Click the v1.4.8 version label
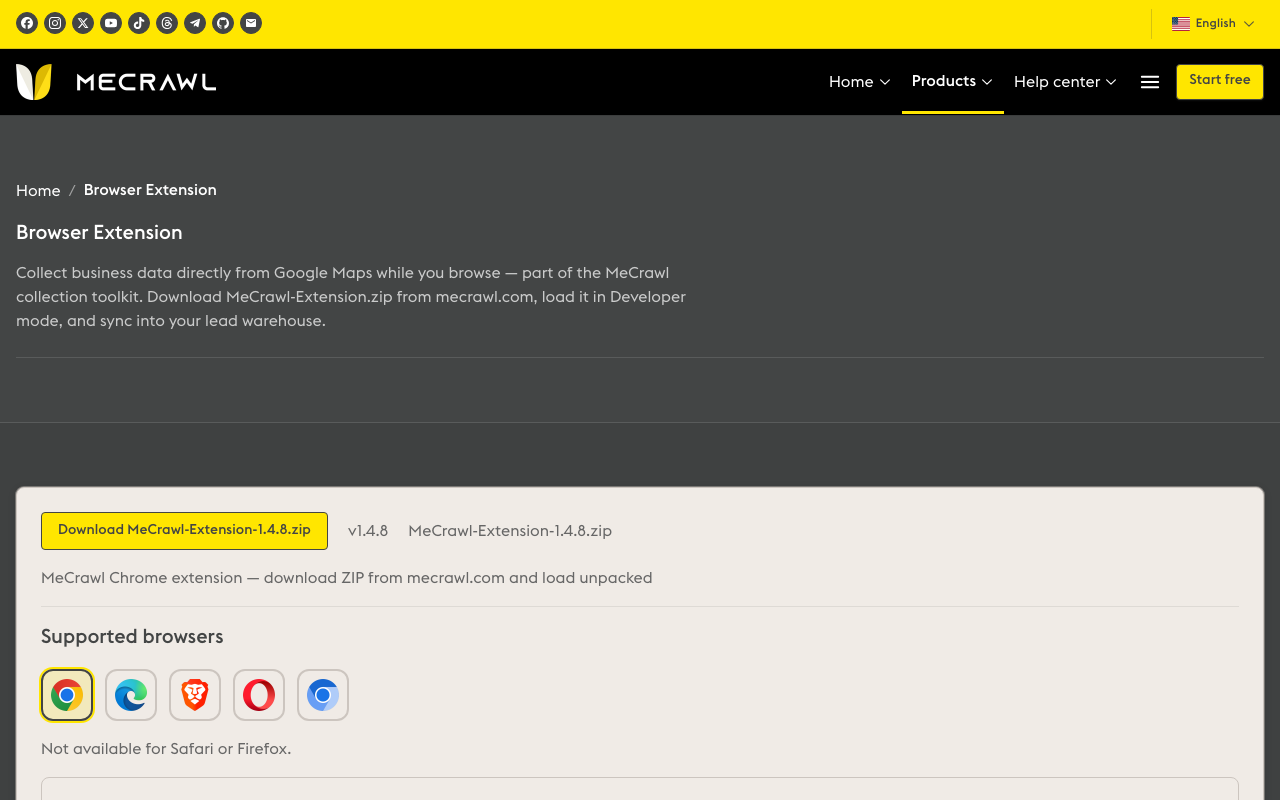 click(x=368, y=531)
